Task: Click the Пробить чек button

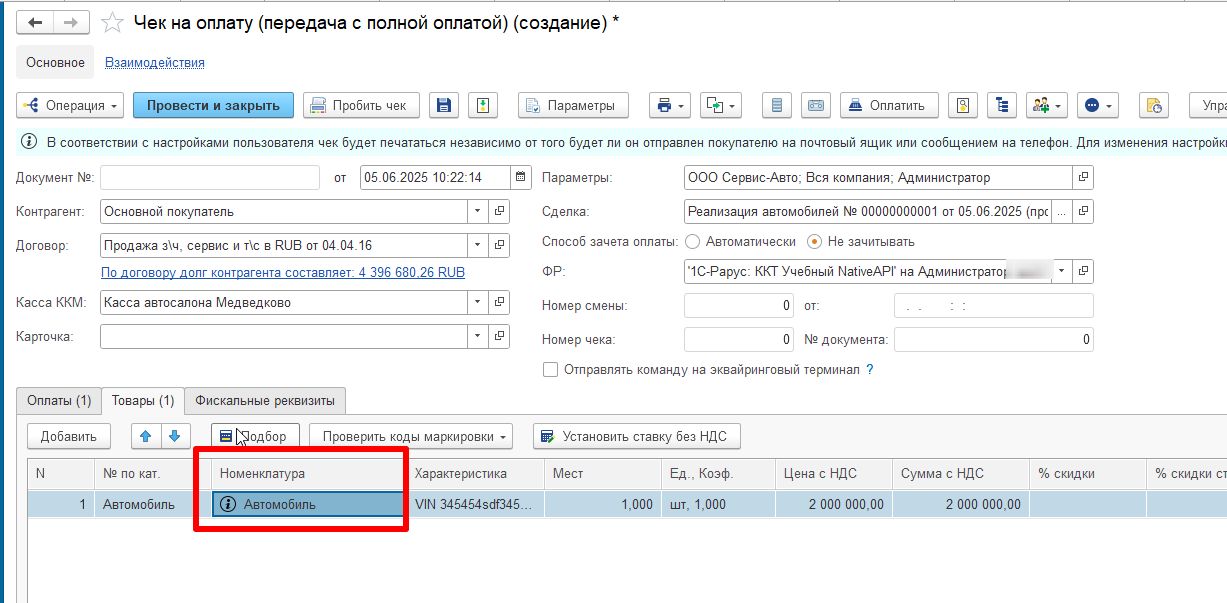Action: click(361, 105)
